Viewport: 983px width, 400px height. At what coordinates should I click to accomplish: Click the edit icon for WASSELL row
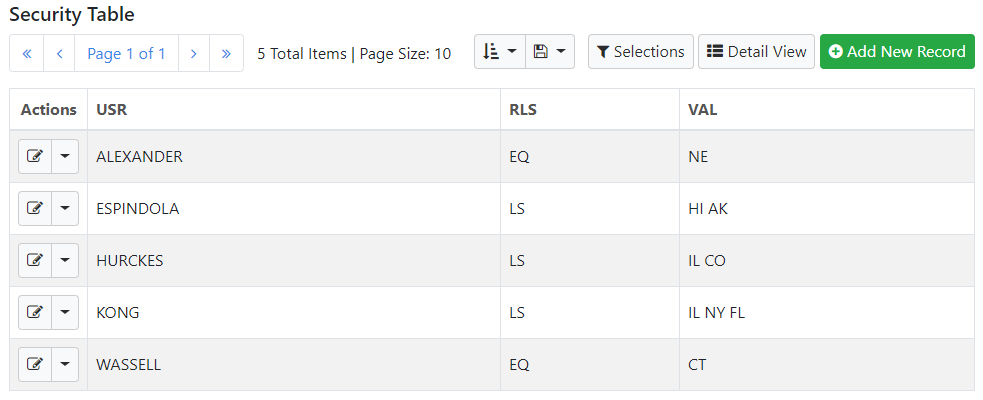35,364
